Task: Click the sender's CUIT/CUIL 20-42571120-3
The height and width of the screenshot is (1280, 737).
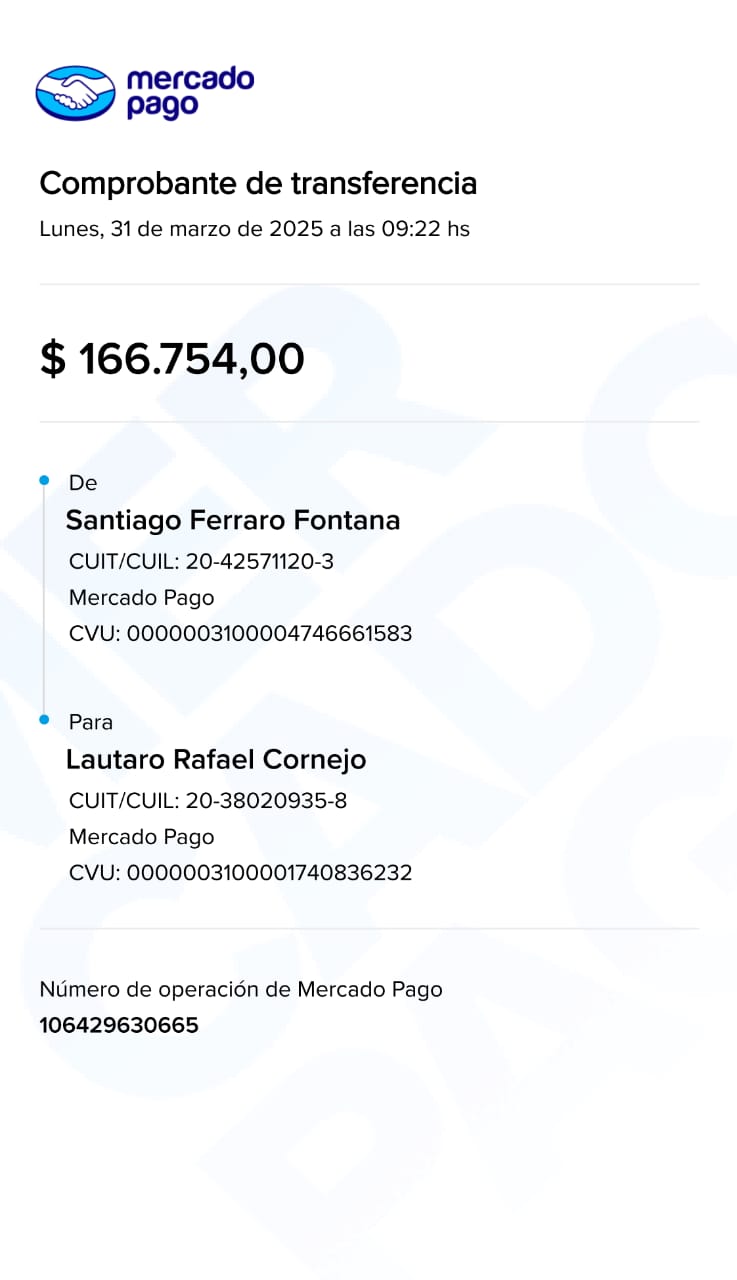Action: (201, 562)
